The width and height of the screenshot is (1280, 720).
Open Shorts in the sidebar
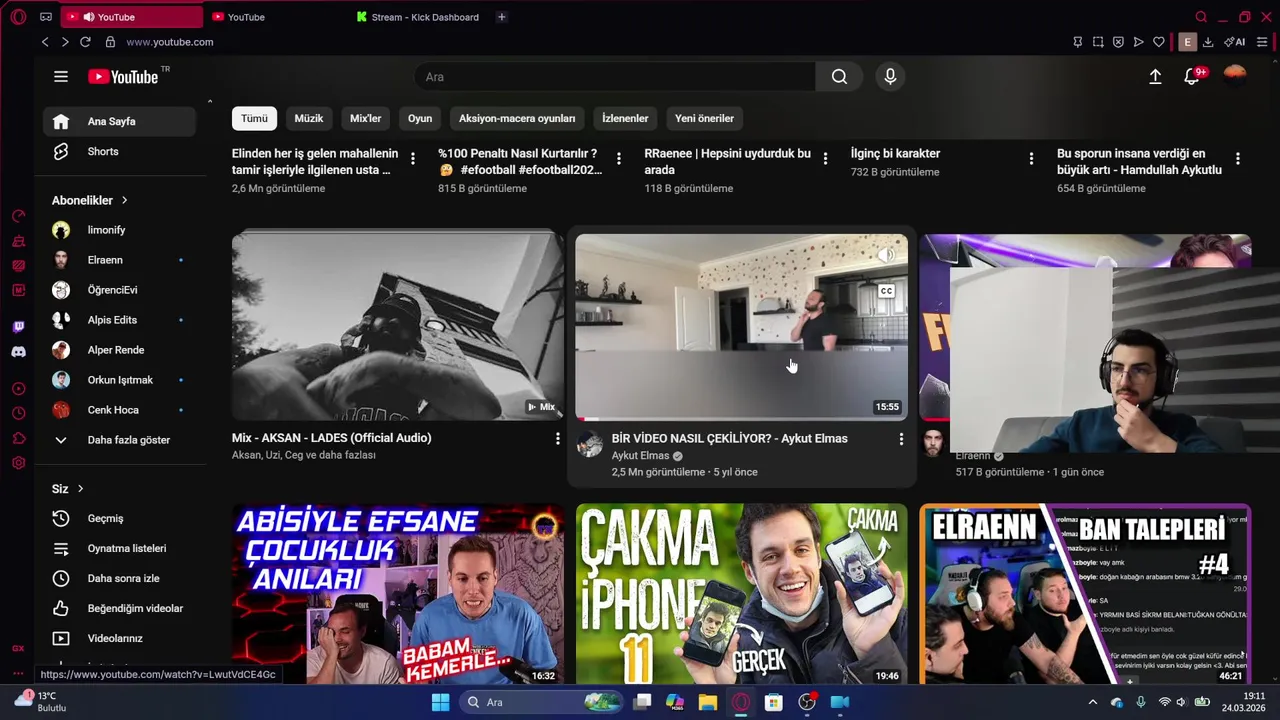click(x=119, y=152)
